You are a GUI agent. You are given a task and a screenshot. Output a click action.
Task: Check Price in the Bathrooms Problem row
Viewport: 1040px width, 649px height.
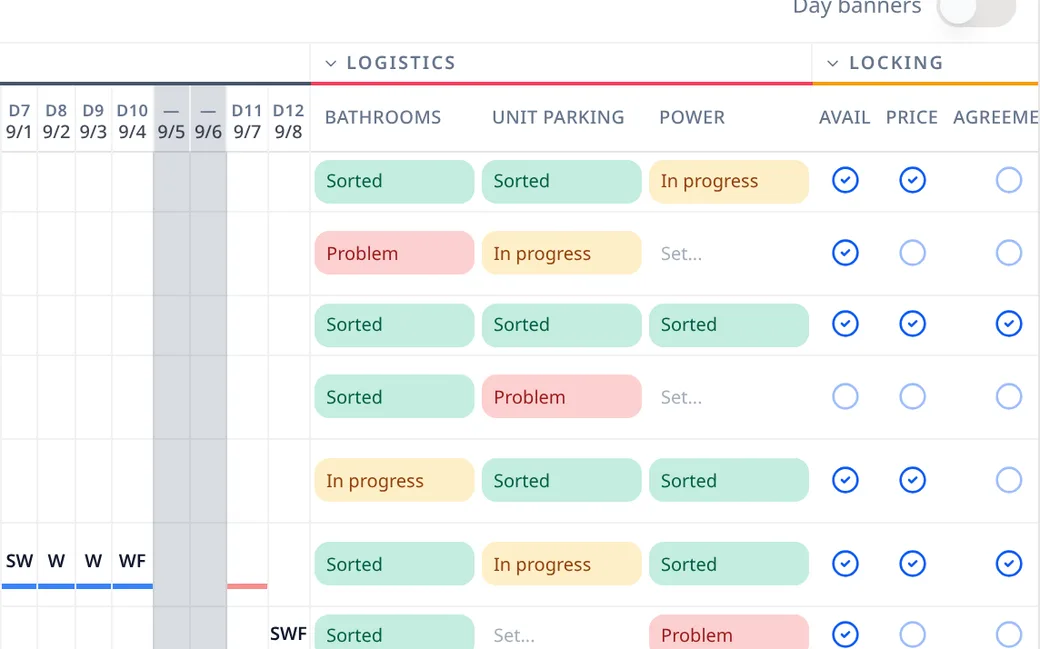click(x=913, y=253)
